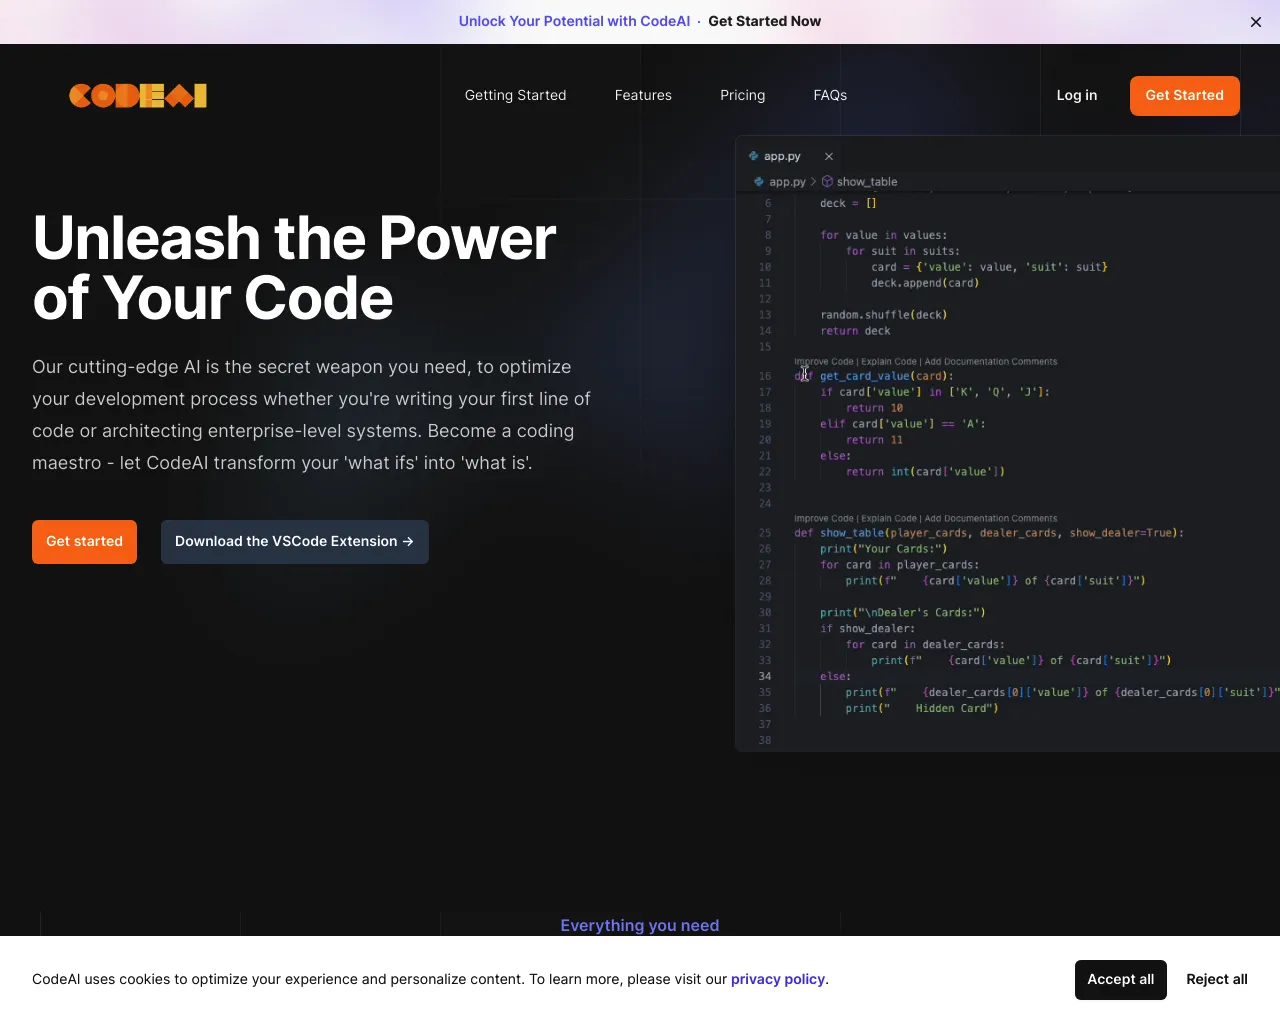Image resolution: width=1280 pixels, height=1024 pixels.
Task: Click the arrow icon on the VSCode extension button
Action: coord(407,541)
